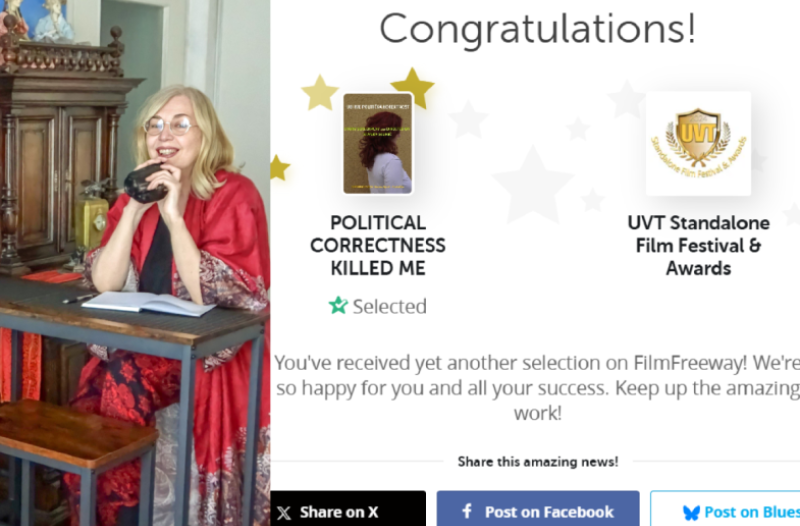Click the Facebook f logo icon
The width and height of the screenshot is (800, 526).
466,512
